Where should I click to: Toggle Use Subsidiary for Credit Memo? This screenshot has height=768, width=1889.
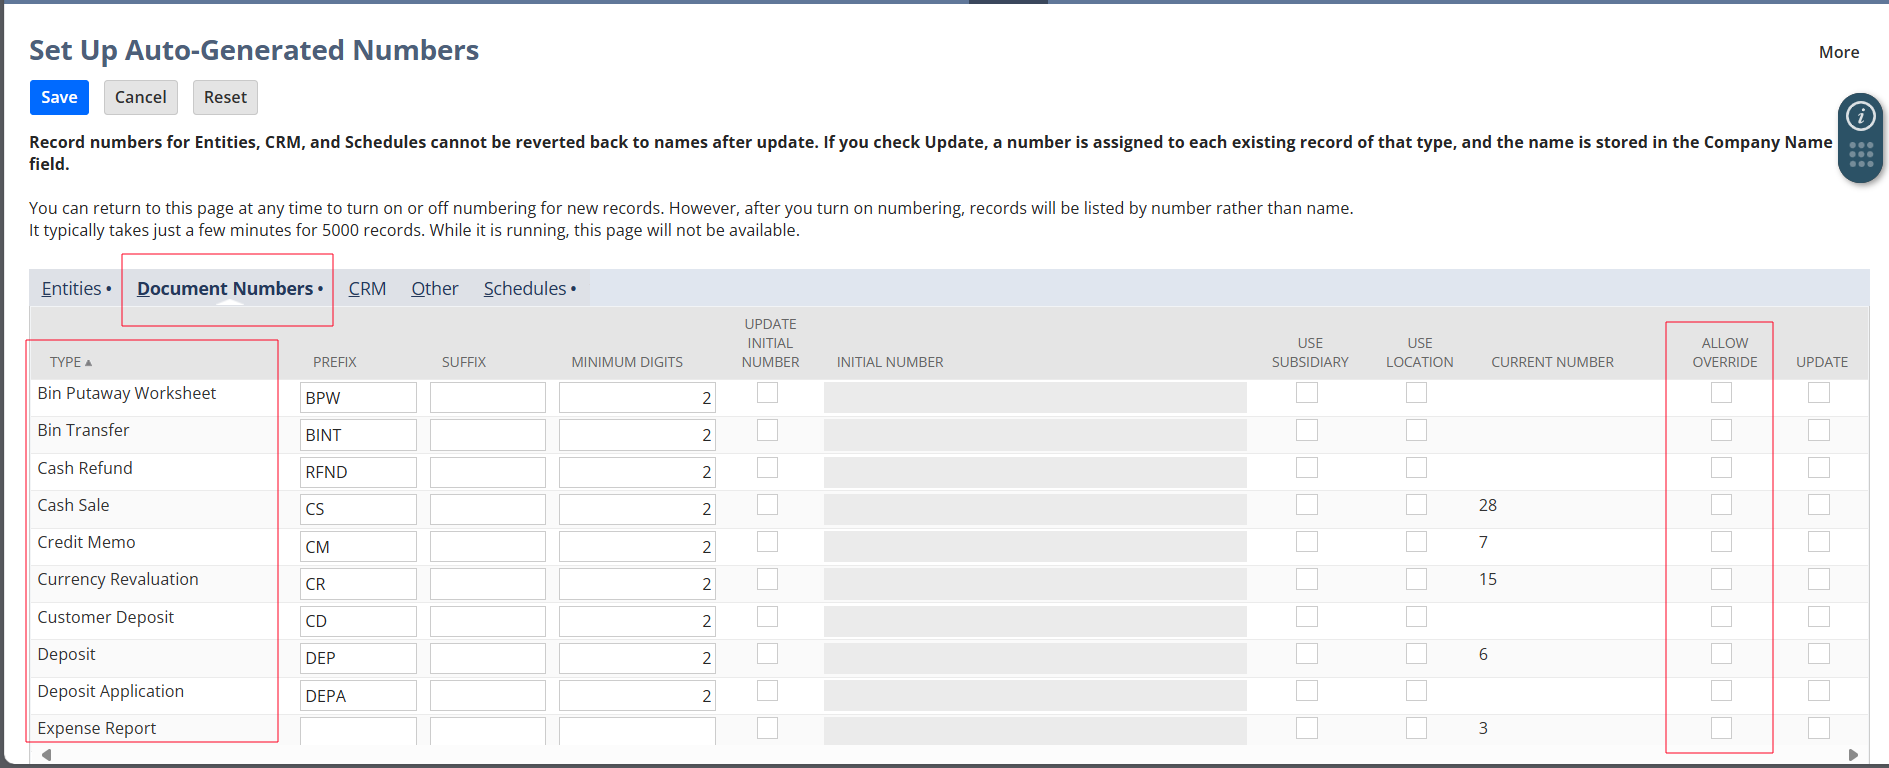point(1306,542)
